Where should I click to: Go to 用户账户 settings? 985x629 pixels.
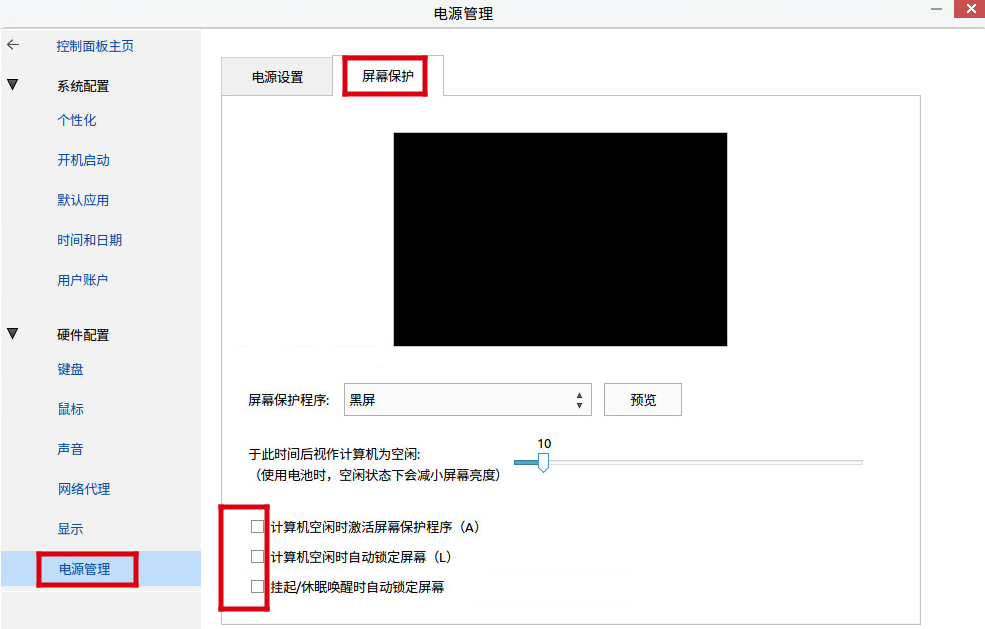(x=83, y=280)
